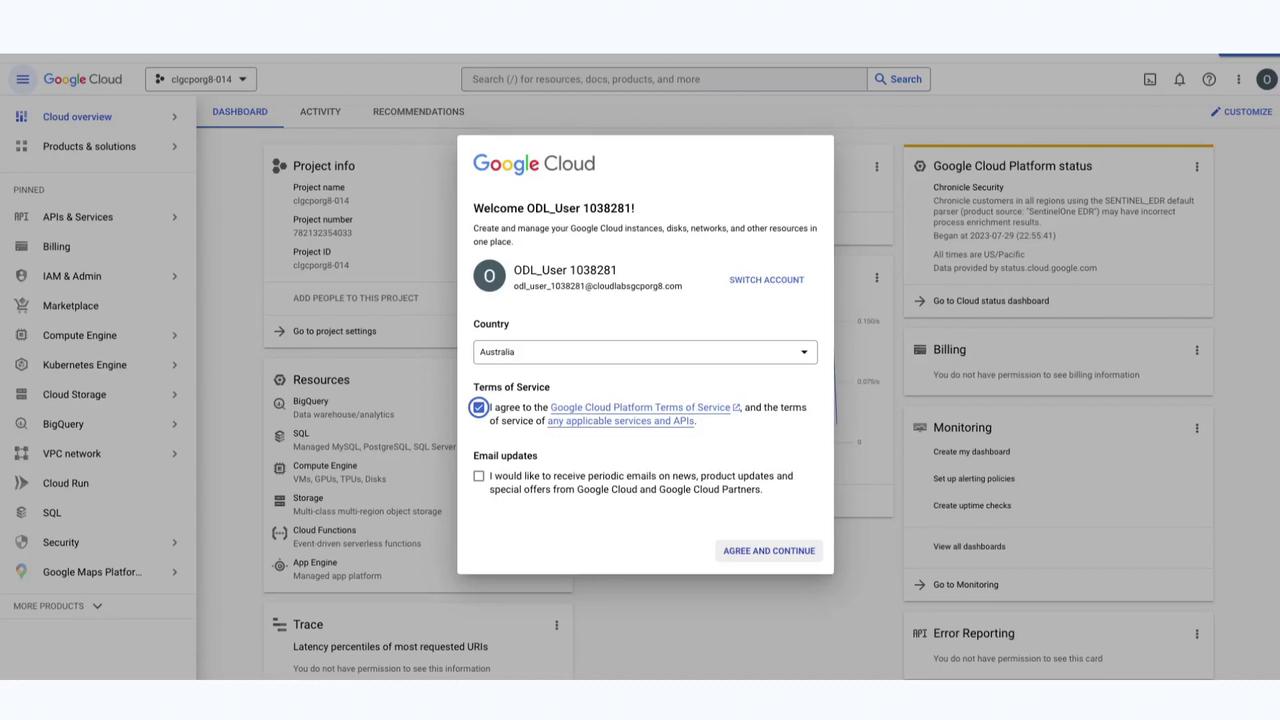Click Set up alerting policies
The height and width of the screenshot is (720, 1280).
pos(973,478)
